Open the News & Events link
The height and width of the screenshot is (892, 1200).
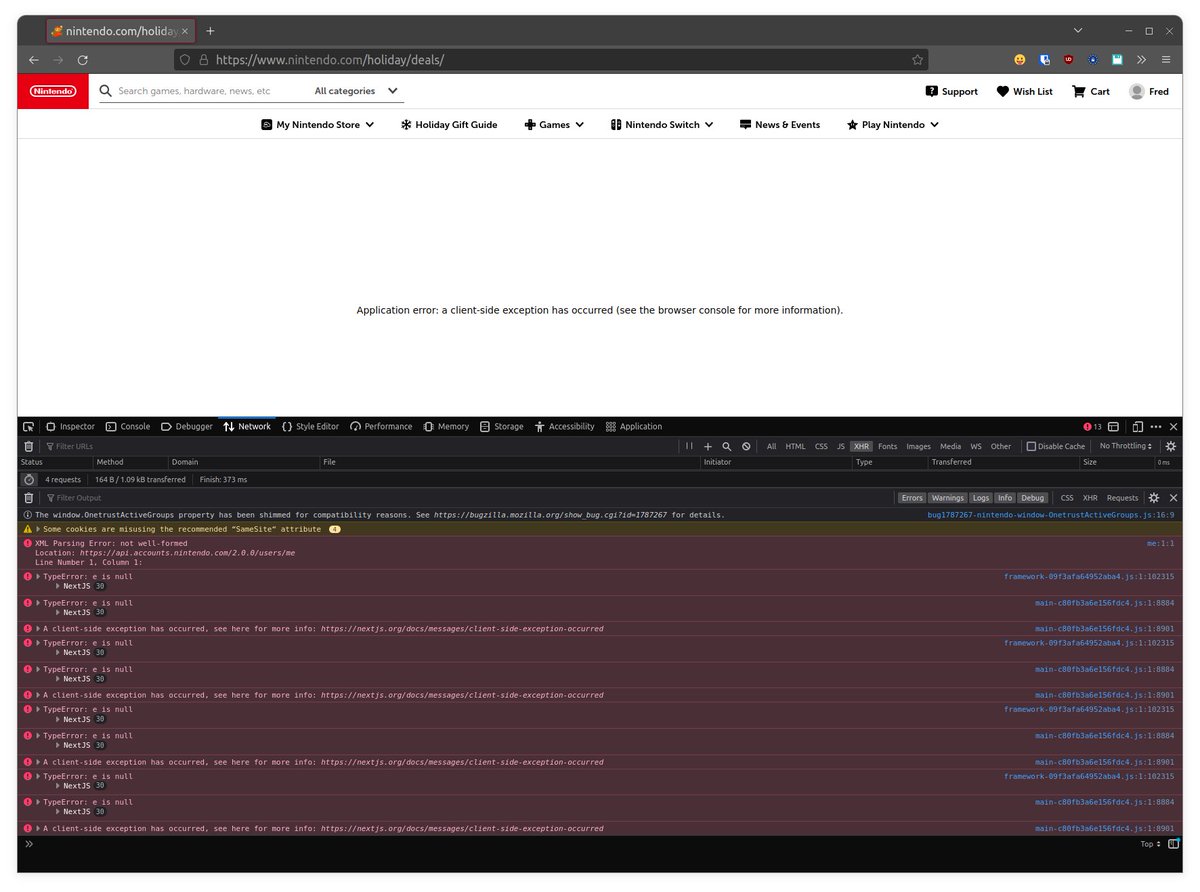(780, 125)
